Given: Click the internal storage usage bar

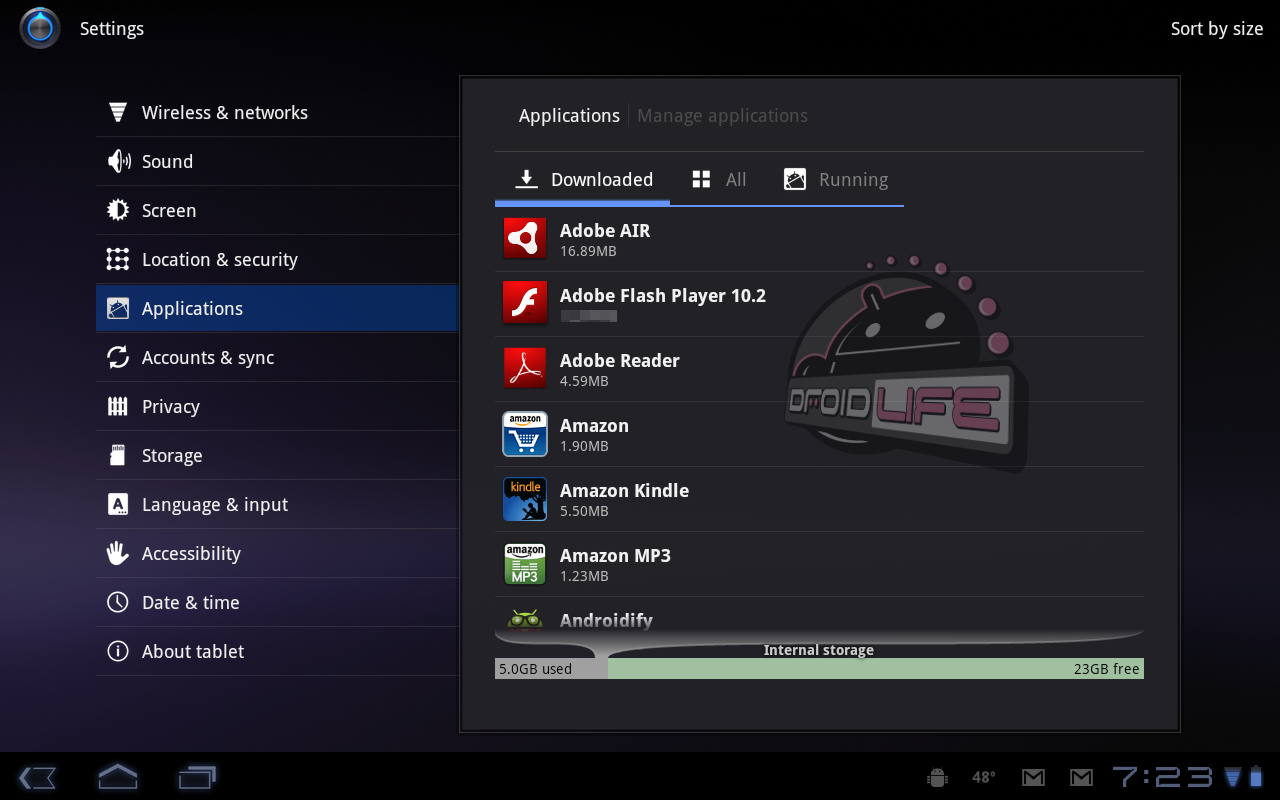Looking at the screenshot, I should (819, 669).
